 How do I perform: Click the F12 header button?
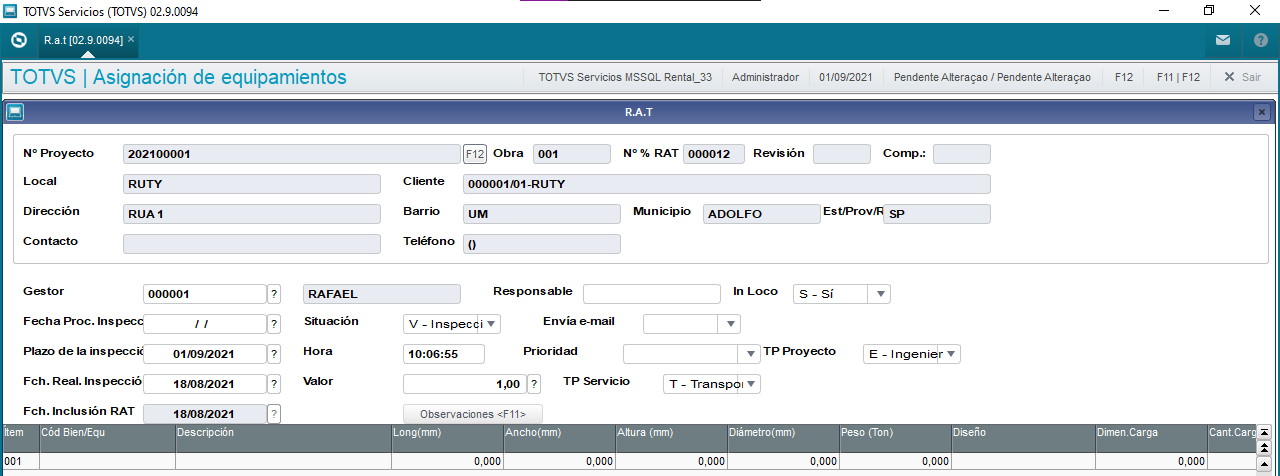pos(1124,77)
